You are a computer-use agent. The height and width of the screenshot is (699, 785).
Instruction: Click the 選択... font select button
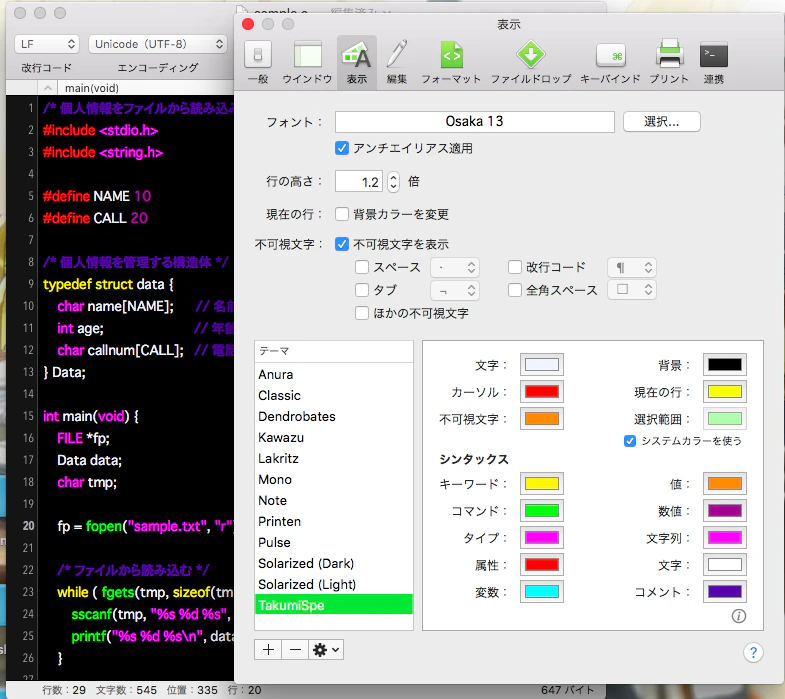tap(661, 122)
